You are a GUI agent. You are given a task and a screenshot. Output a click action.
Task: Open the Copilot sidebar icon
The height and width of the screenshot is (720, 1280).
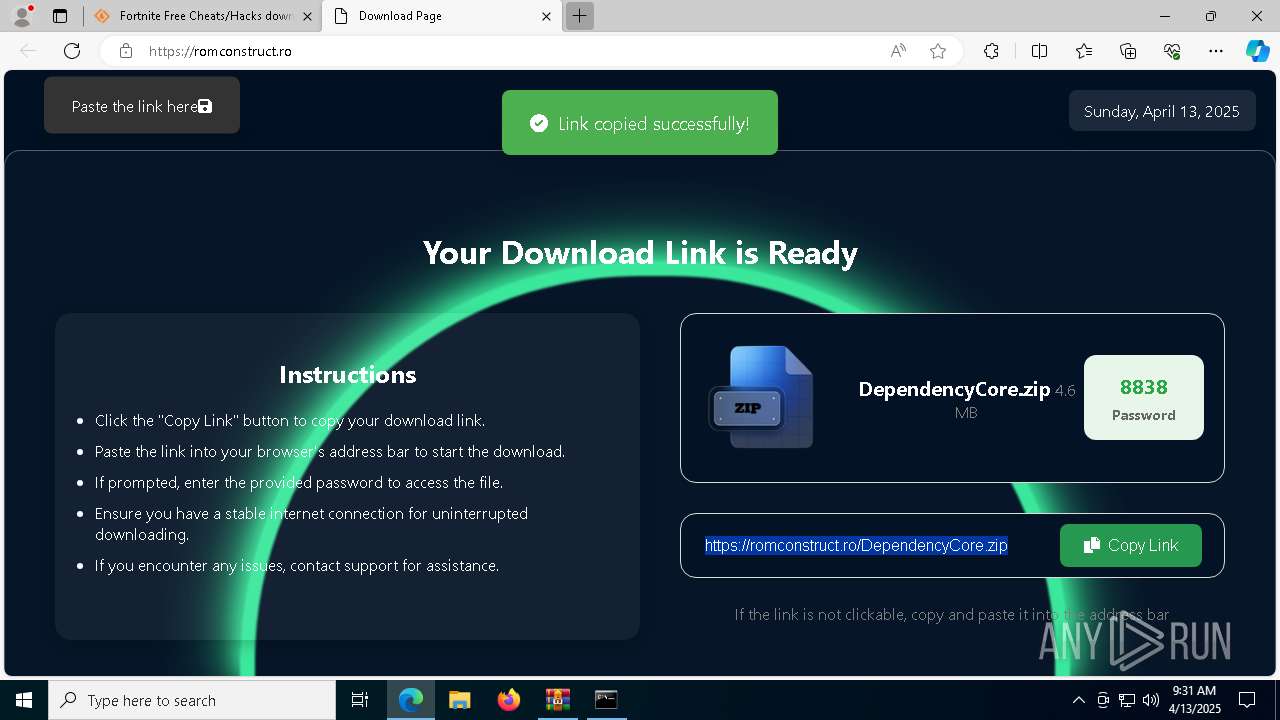pyautogui.click(x=1257, y=51)
